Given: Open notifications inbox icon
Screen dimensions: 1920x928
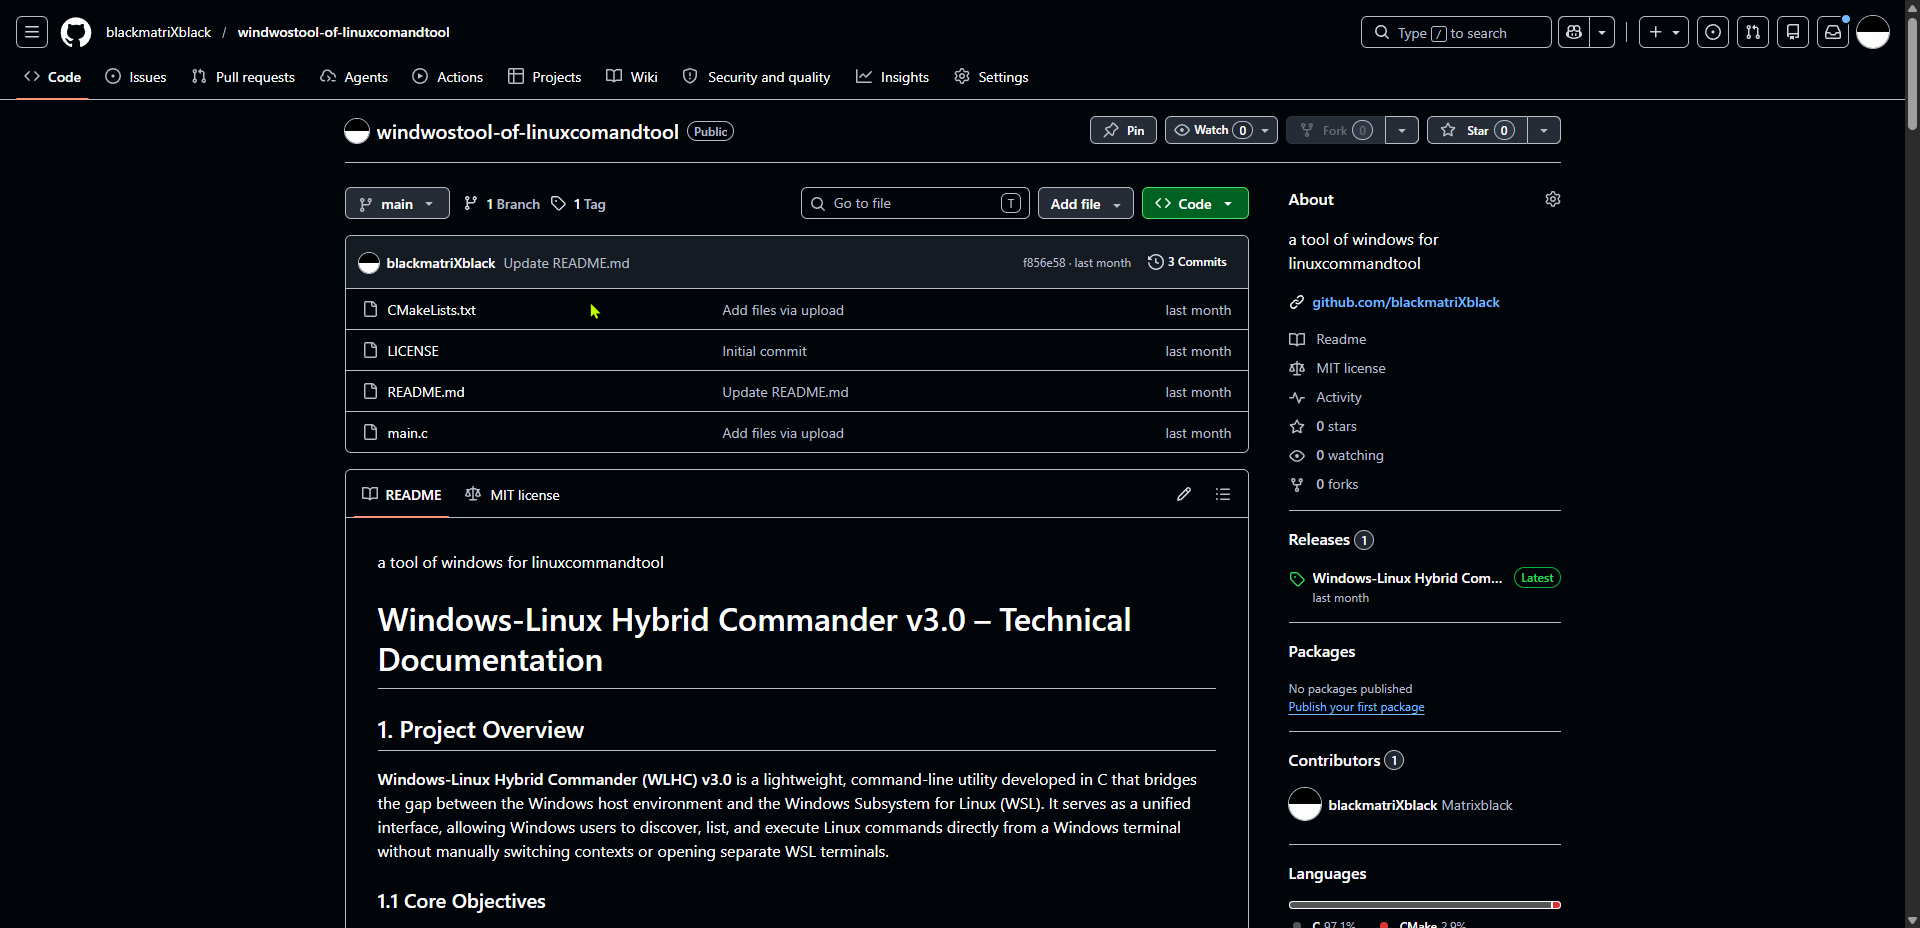Looking at the screenshot, I should tap(1833, 32).
